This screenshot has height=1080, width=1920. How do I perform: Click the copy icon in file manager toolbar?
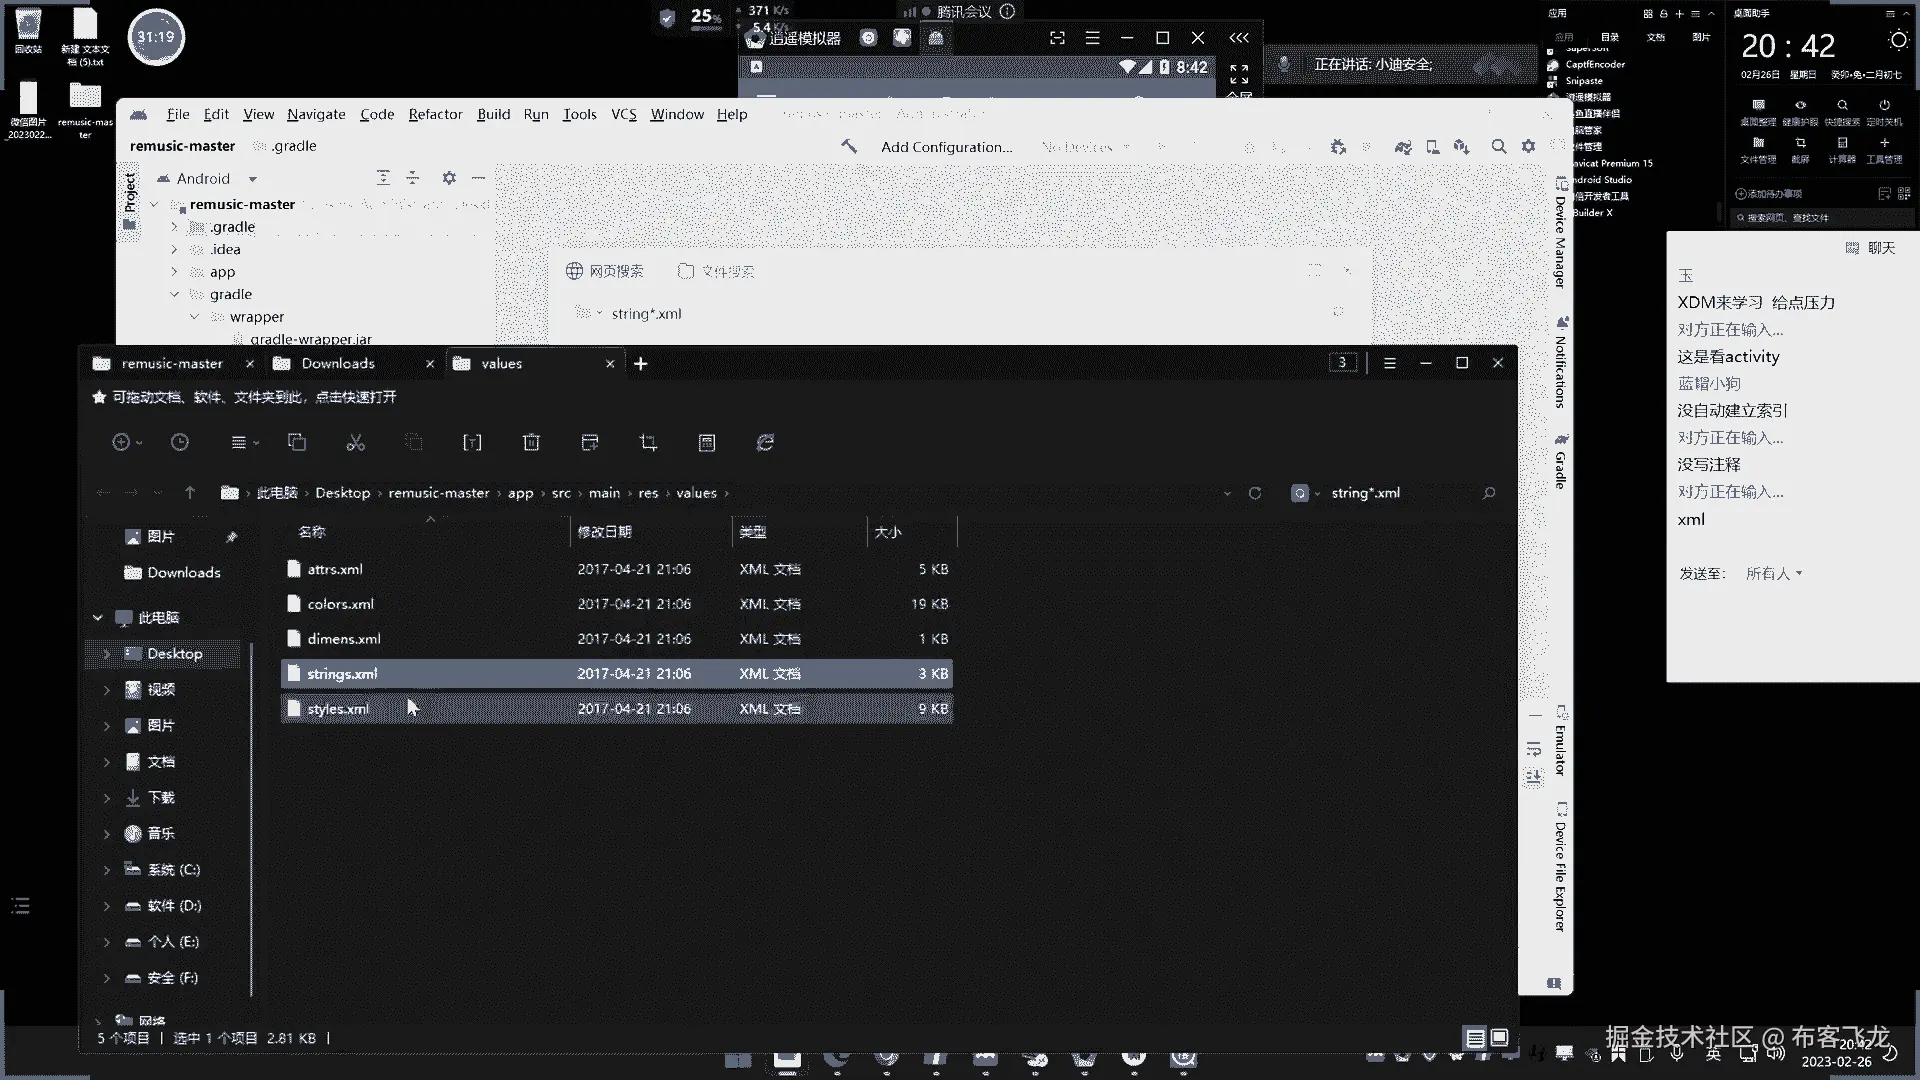point(297,443)
